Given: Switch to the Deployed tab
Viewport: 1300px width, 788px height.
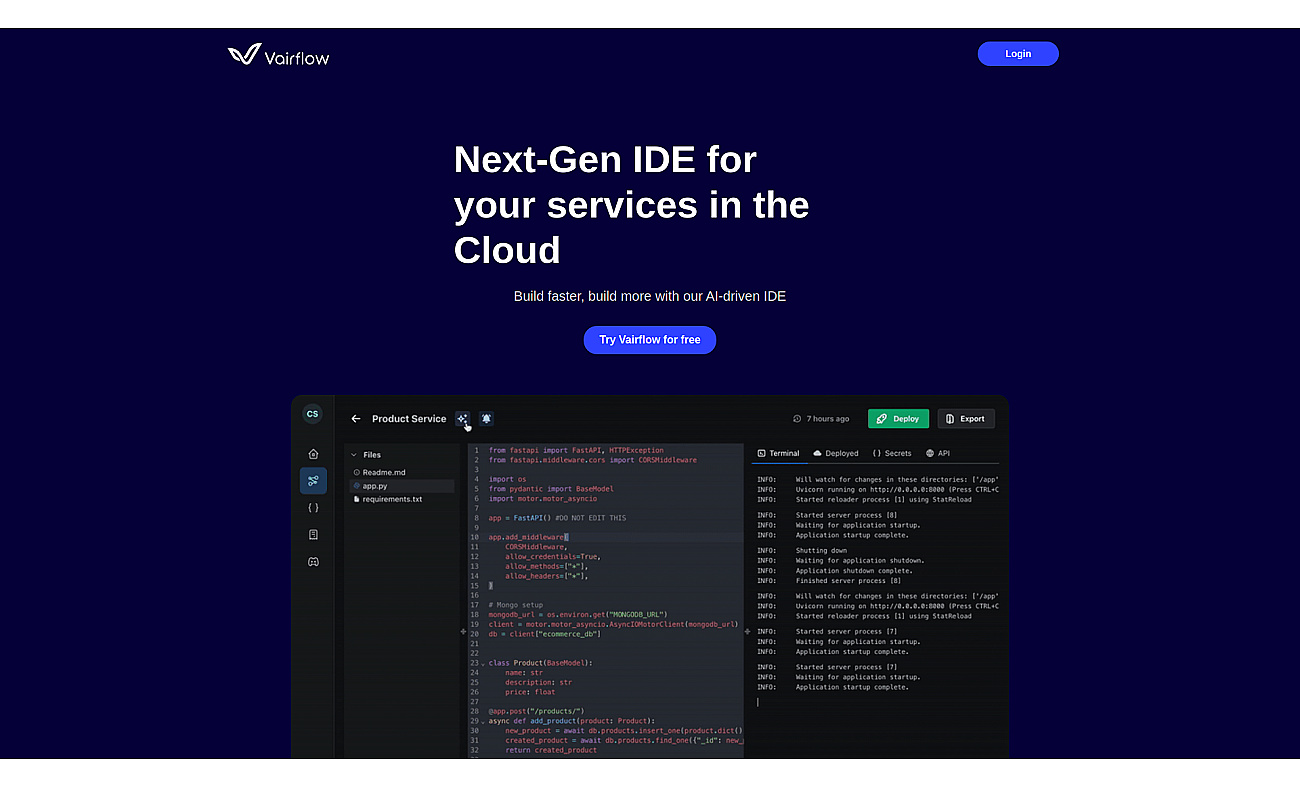Looking at the screenshot, I should pos(836,453).
